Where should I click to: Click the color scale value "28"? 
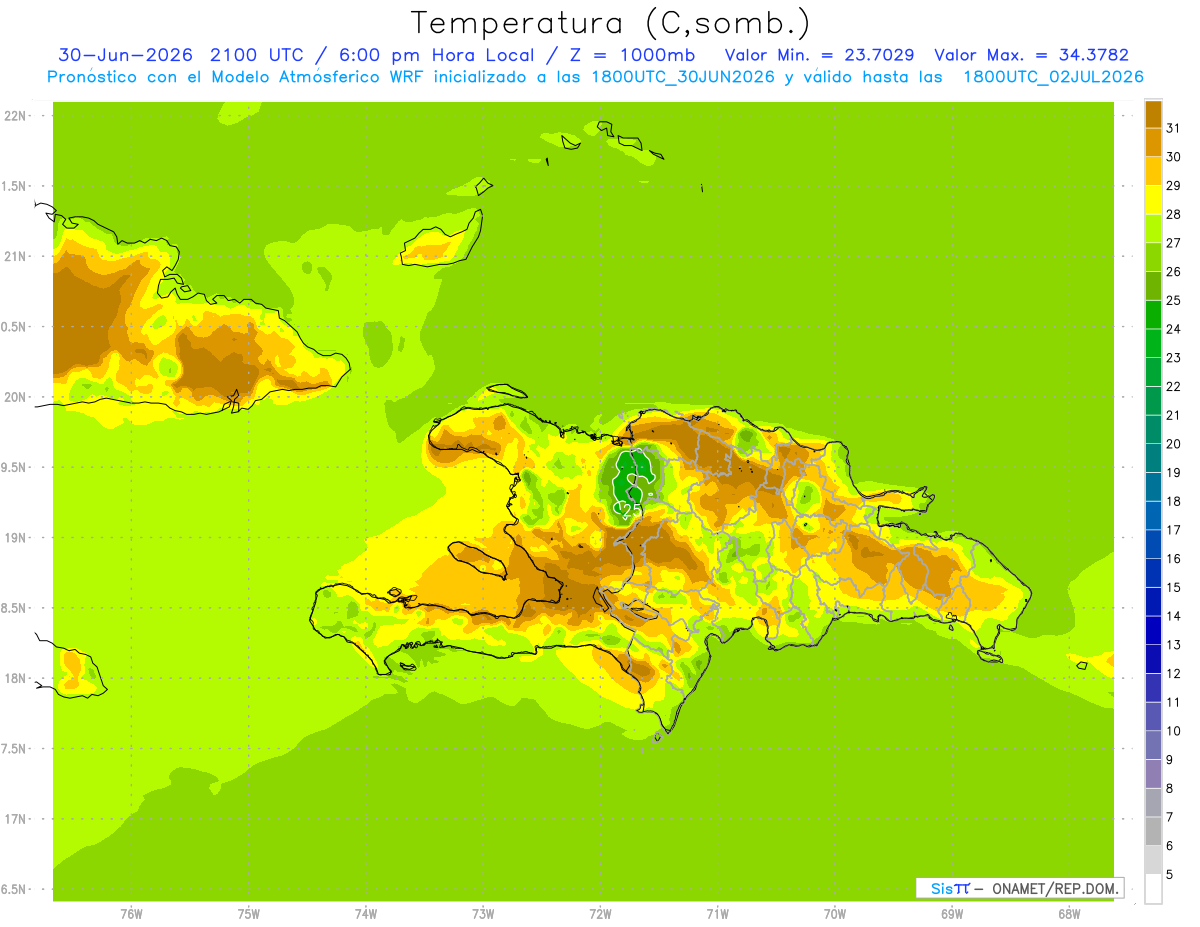point(1173,214)
